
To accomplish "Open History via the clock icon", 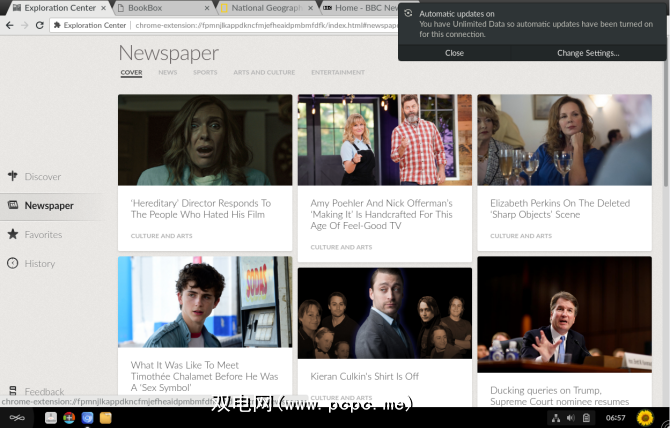I will 13,263.
